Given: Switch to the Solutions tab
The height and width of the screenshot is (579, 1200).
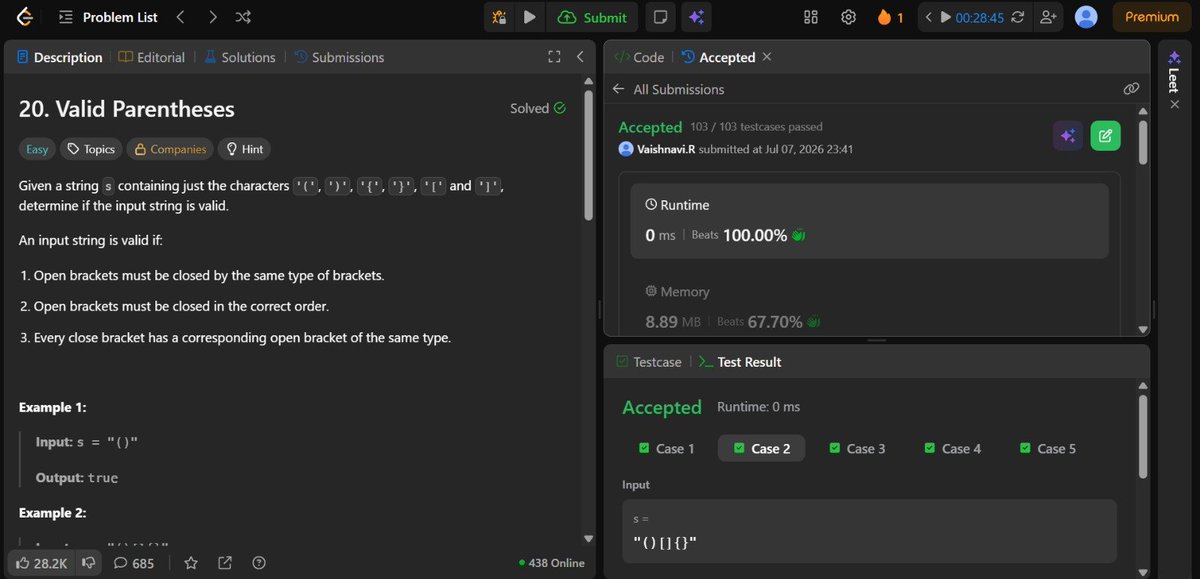Looking at the screenshot, I should pos(240,57).
